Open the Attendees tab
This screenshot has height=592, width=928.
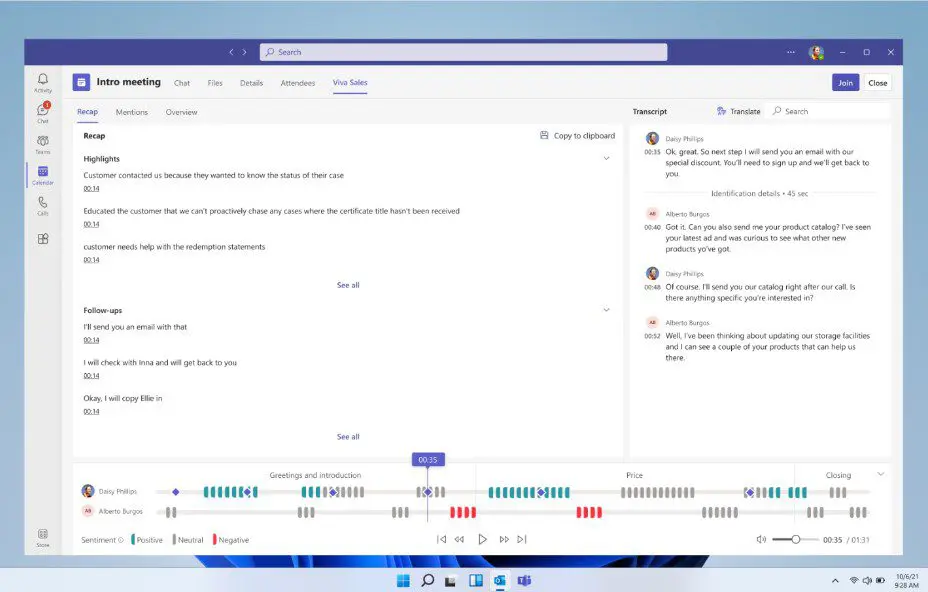[298, 83]
